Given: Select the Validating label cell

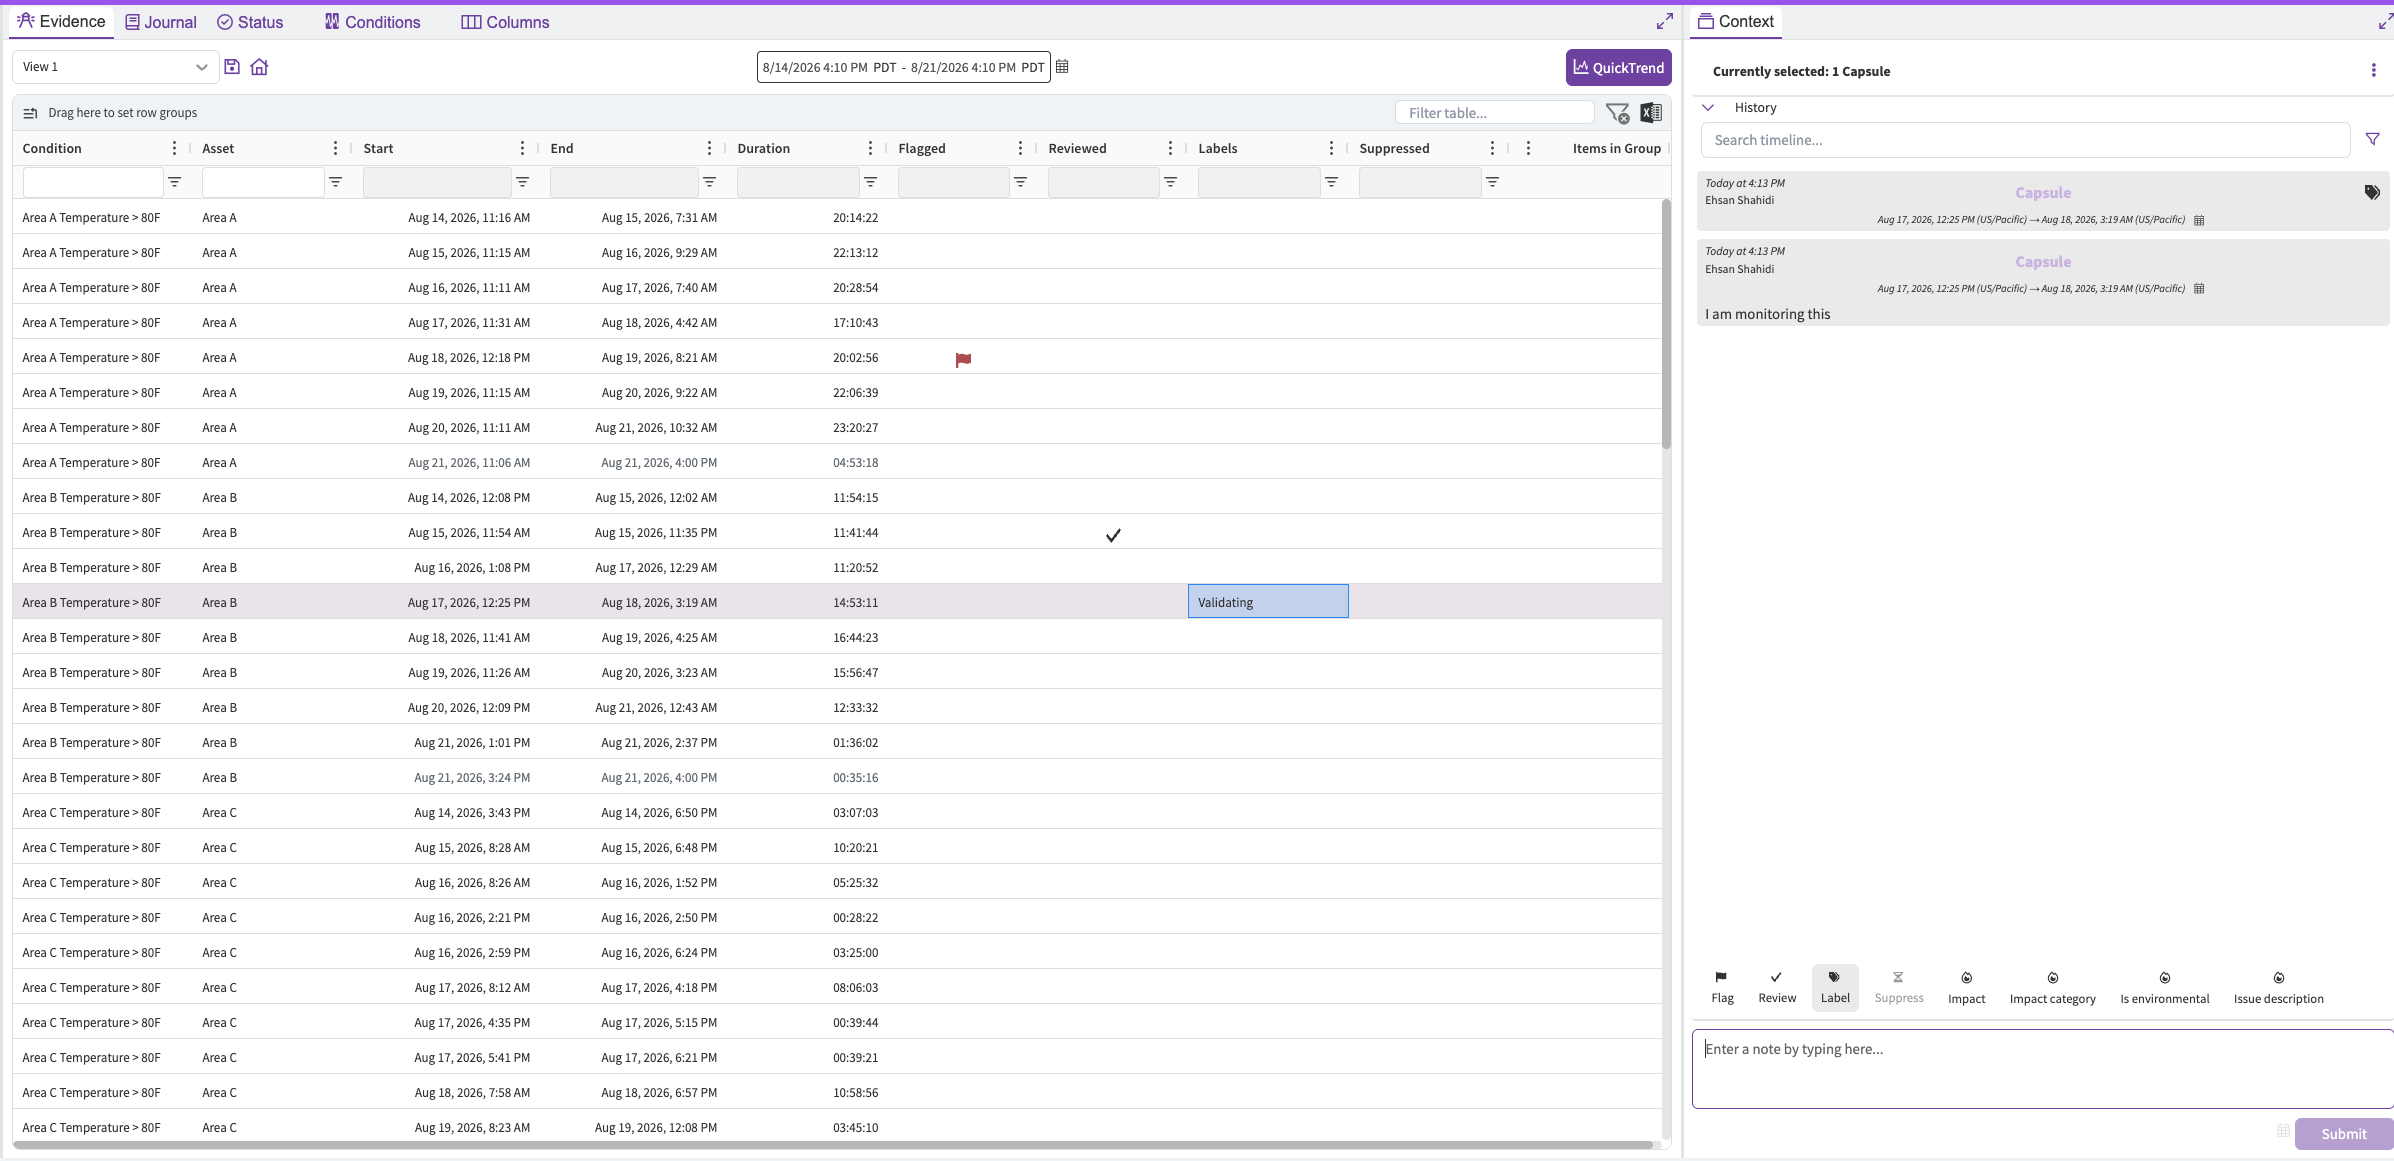Looking at the screenshot, I should [x=1268, y=601].
